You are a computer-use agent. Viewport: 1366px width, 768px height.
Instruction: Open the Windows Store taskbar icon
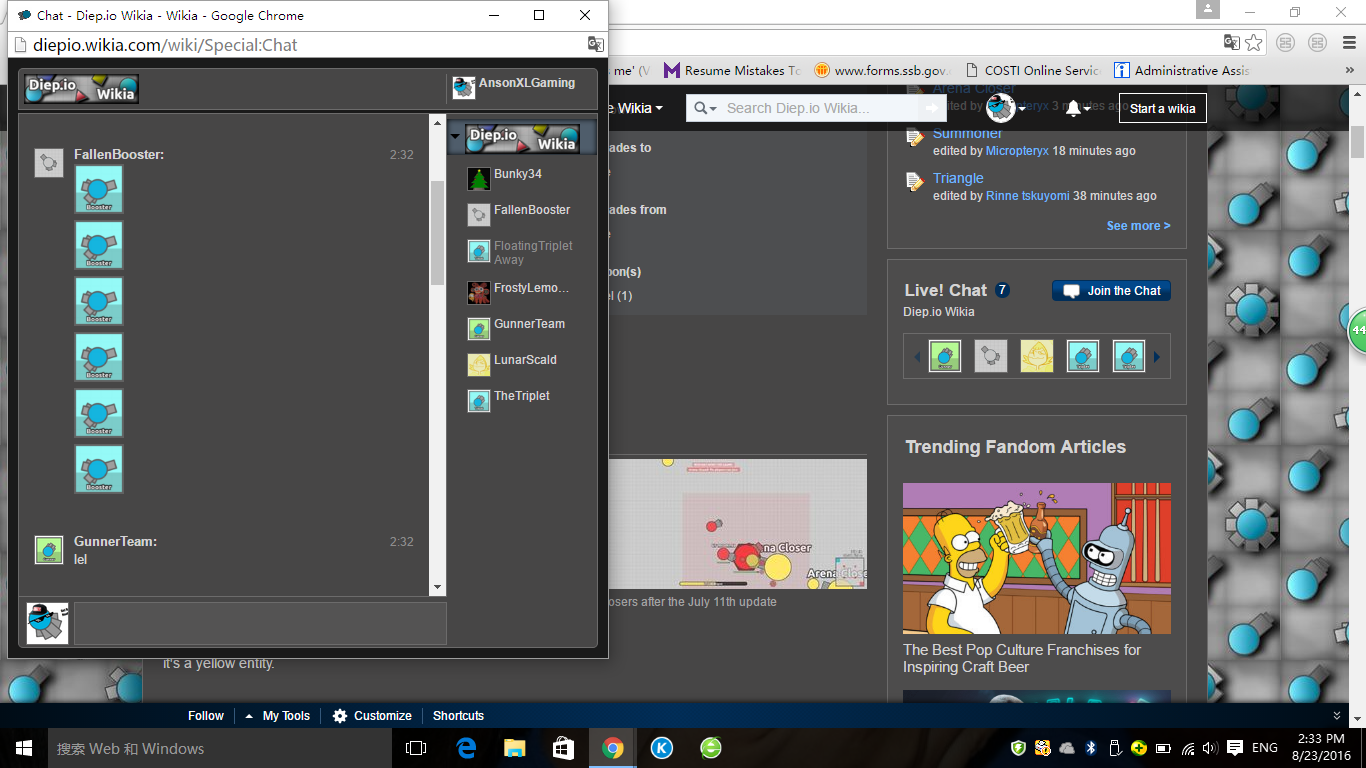coord(564,748)
